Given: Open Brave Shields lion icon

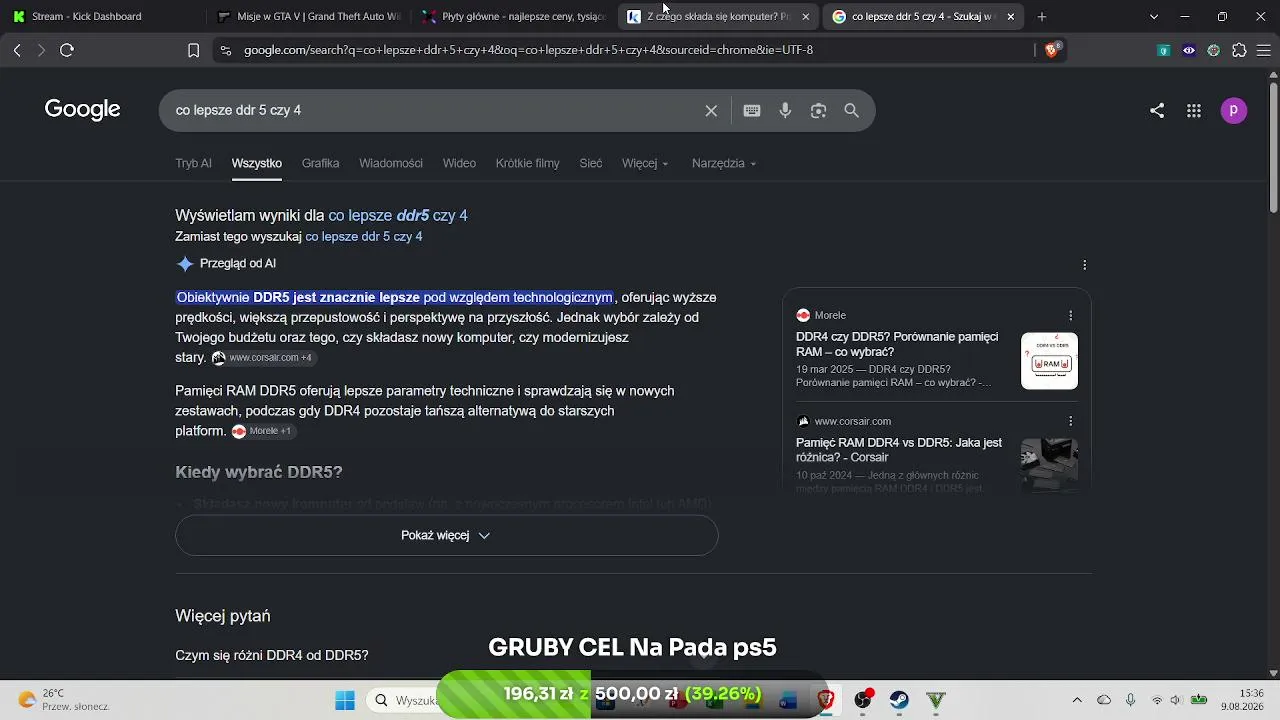Looking at the screenshot, I should [1052, 50].
